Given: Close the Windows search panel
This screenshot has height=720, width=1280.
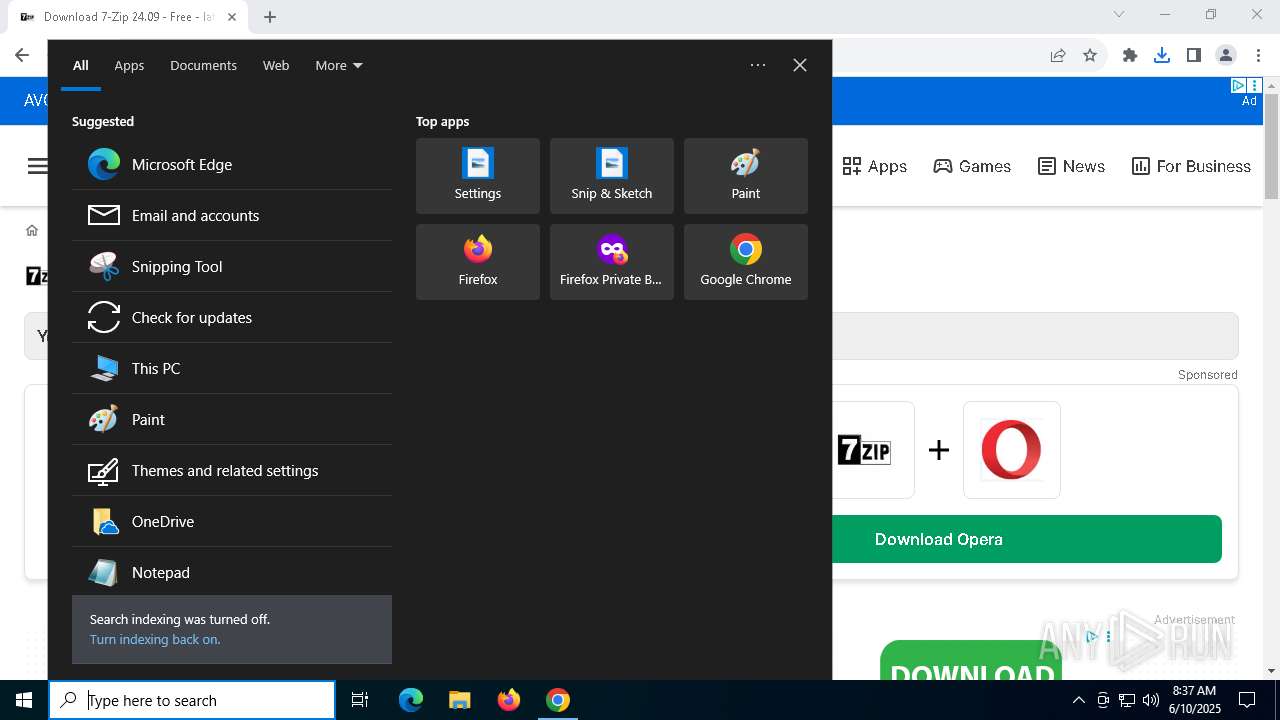Looking at the screenshot, I should (800, 65).
